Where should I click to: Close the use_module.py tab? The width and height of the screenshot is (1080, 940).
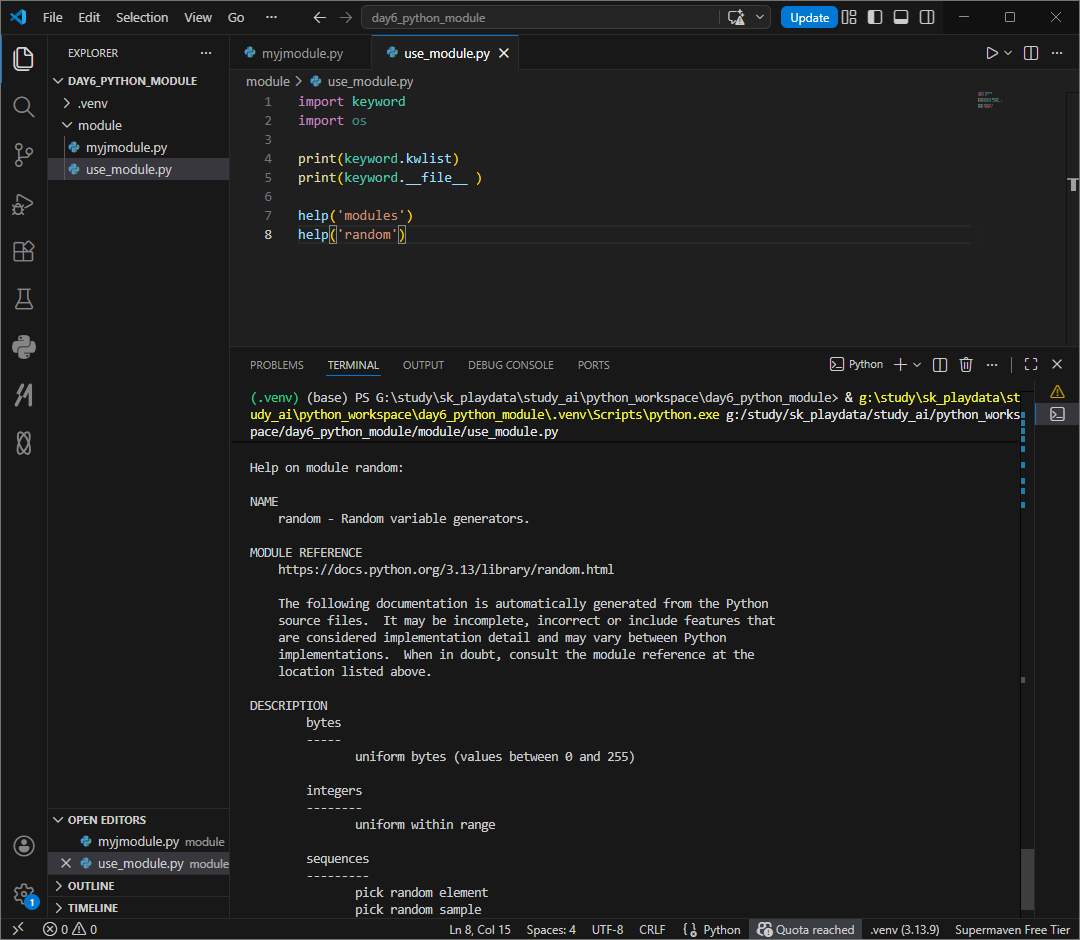(x=503, y=53)
